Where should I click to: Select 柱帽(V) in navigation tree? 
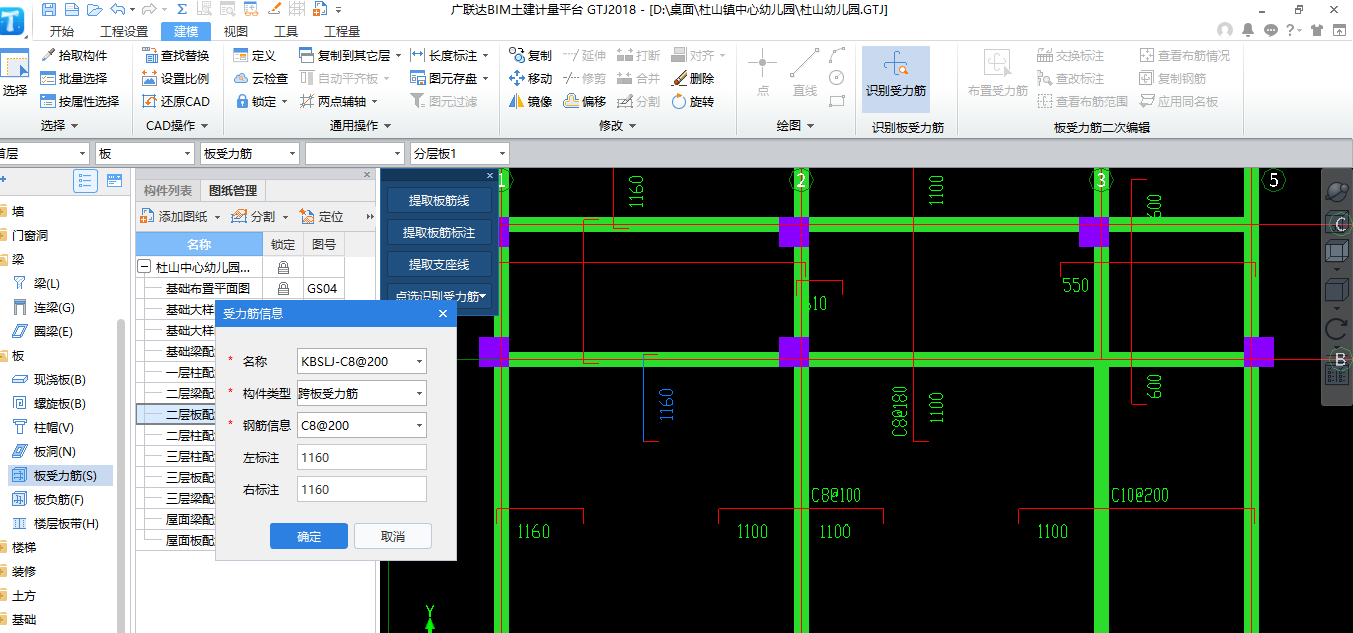[x=54, y=427]
